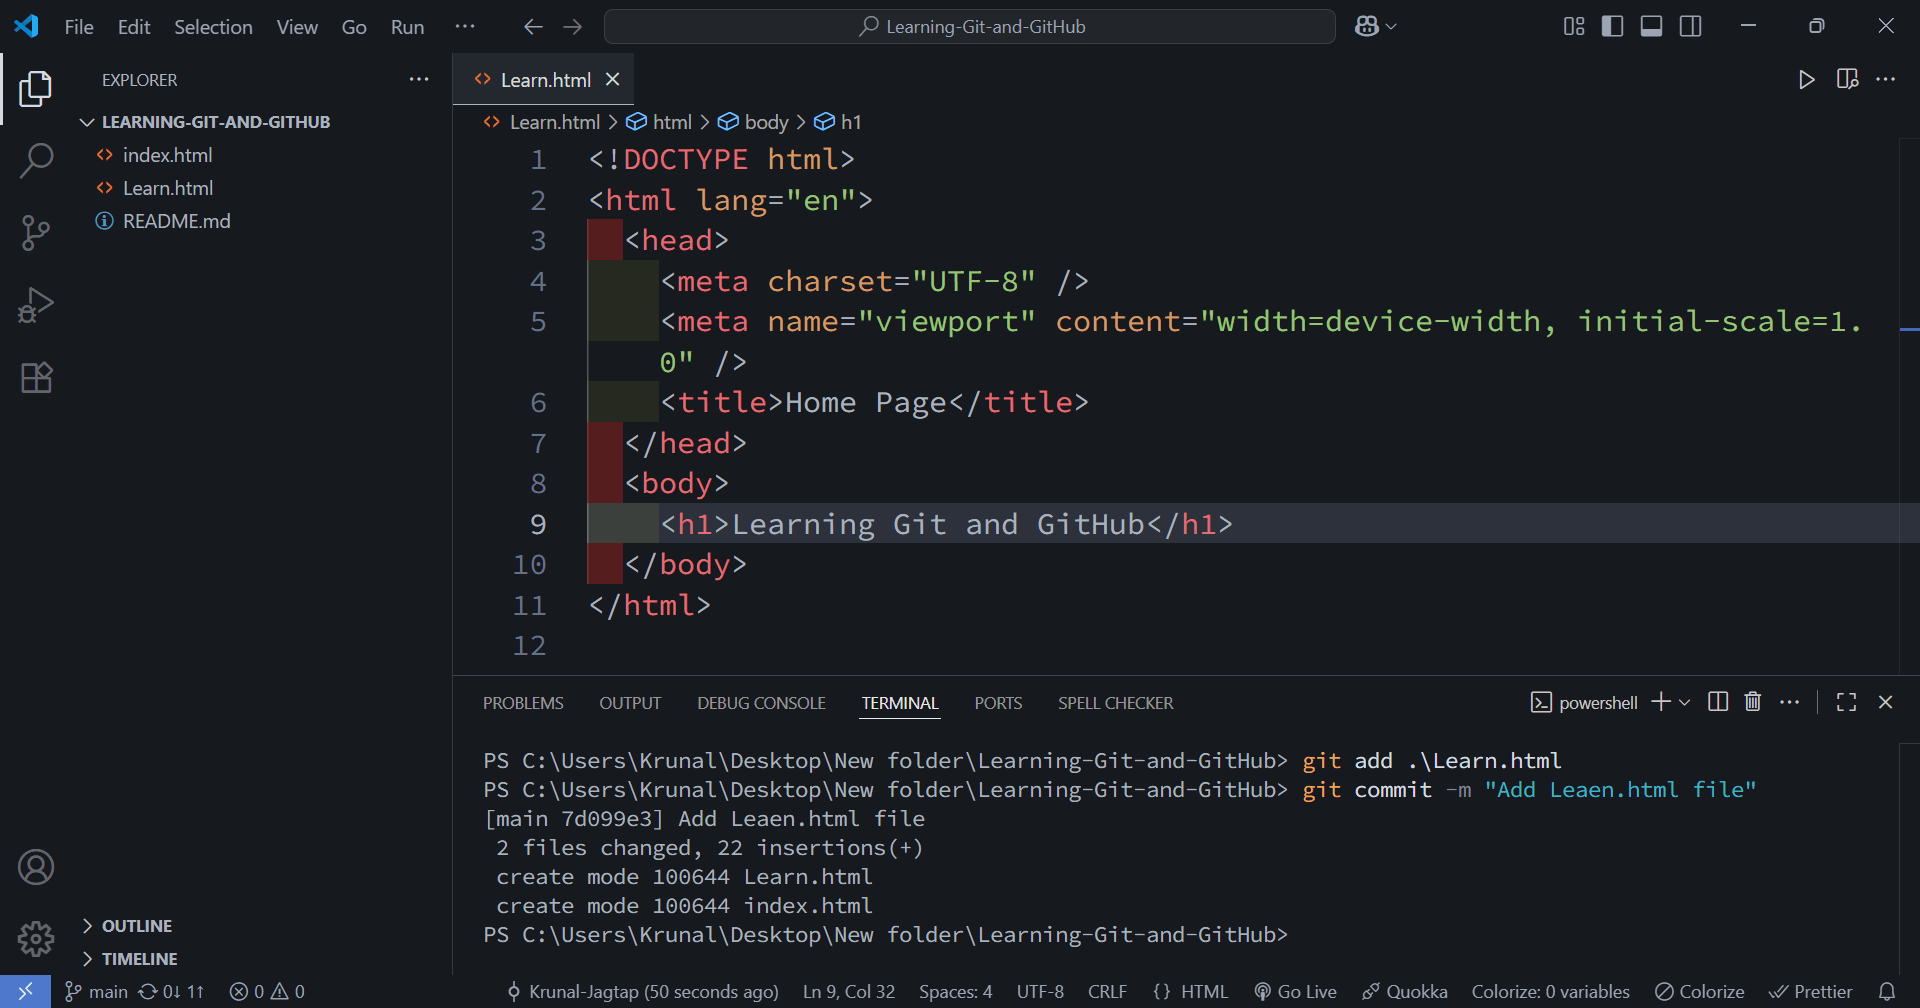The image size is (1920, 1008).
Task: Toggle Secondary Side Bar visibility
Action: point(1691,27)
